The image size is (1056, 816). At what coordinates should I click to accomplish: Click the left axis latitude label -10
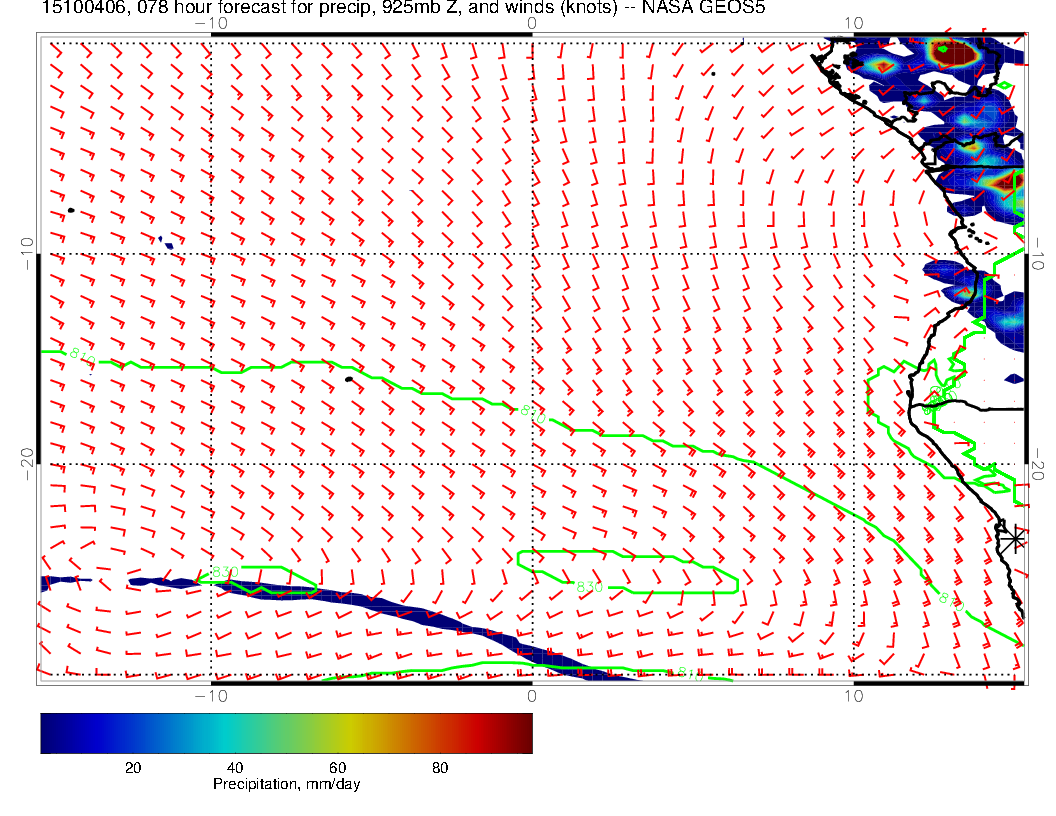coord(28,253)
